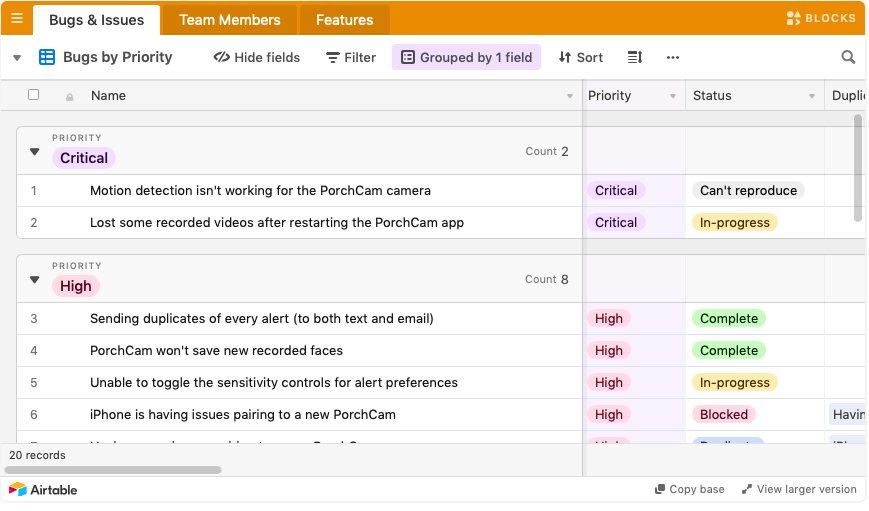Viewport: 869px width, 511px height.
Task: Click the horizontal scrollbar at the bottom
Action: [x=115, y=469]
